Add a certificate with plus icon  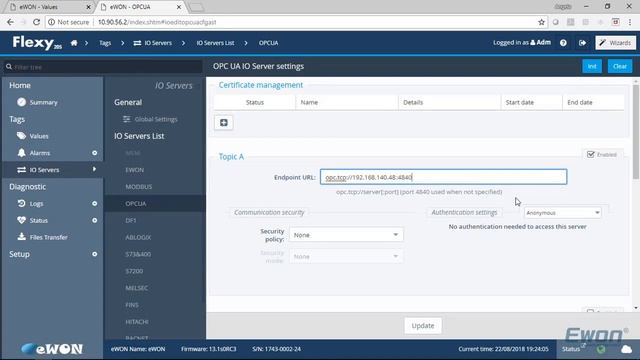(x=224, y=122)
